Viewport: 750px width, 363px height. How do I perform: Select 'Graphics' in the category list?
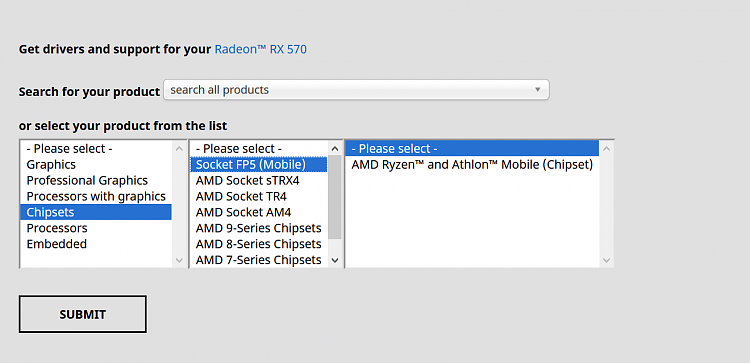tap(96, 165)
